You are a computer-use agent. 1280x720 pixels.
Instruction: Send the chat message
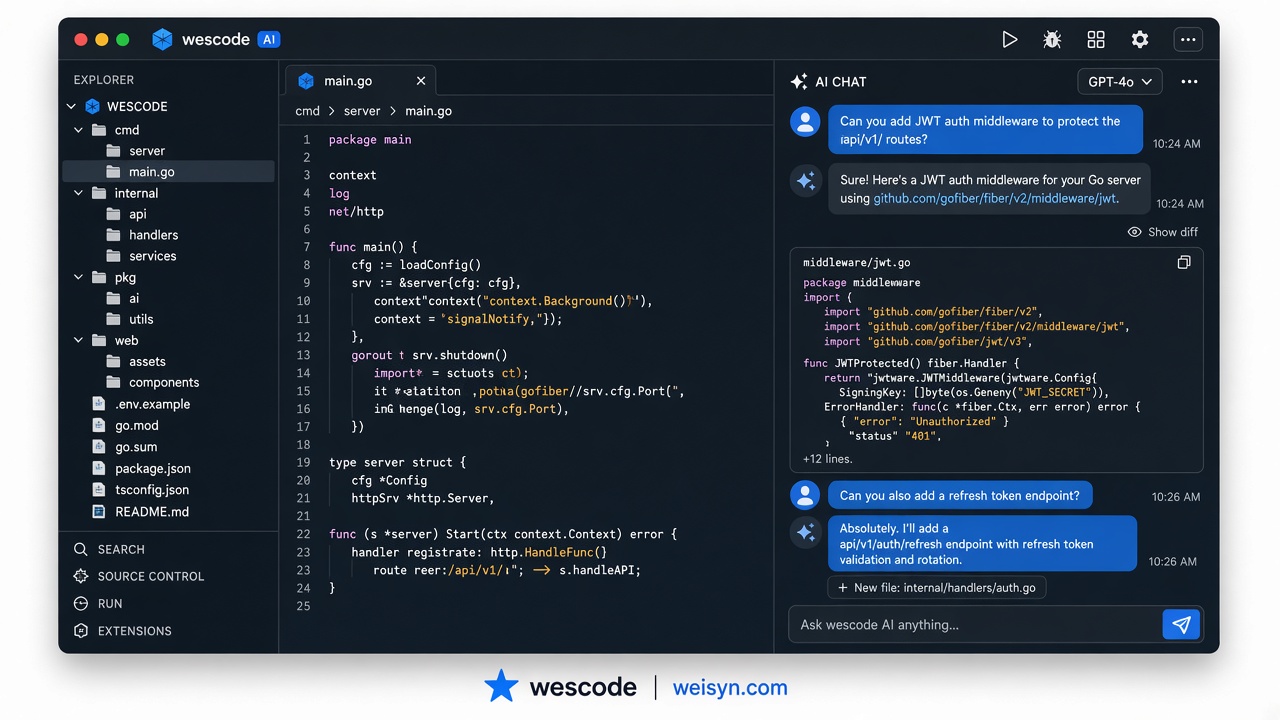tap(1181, 625)
